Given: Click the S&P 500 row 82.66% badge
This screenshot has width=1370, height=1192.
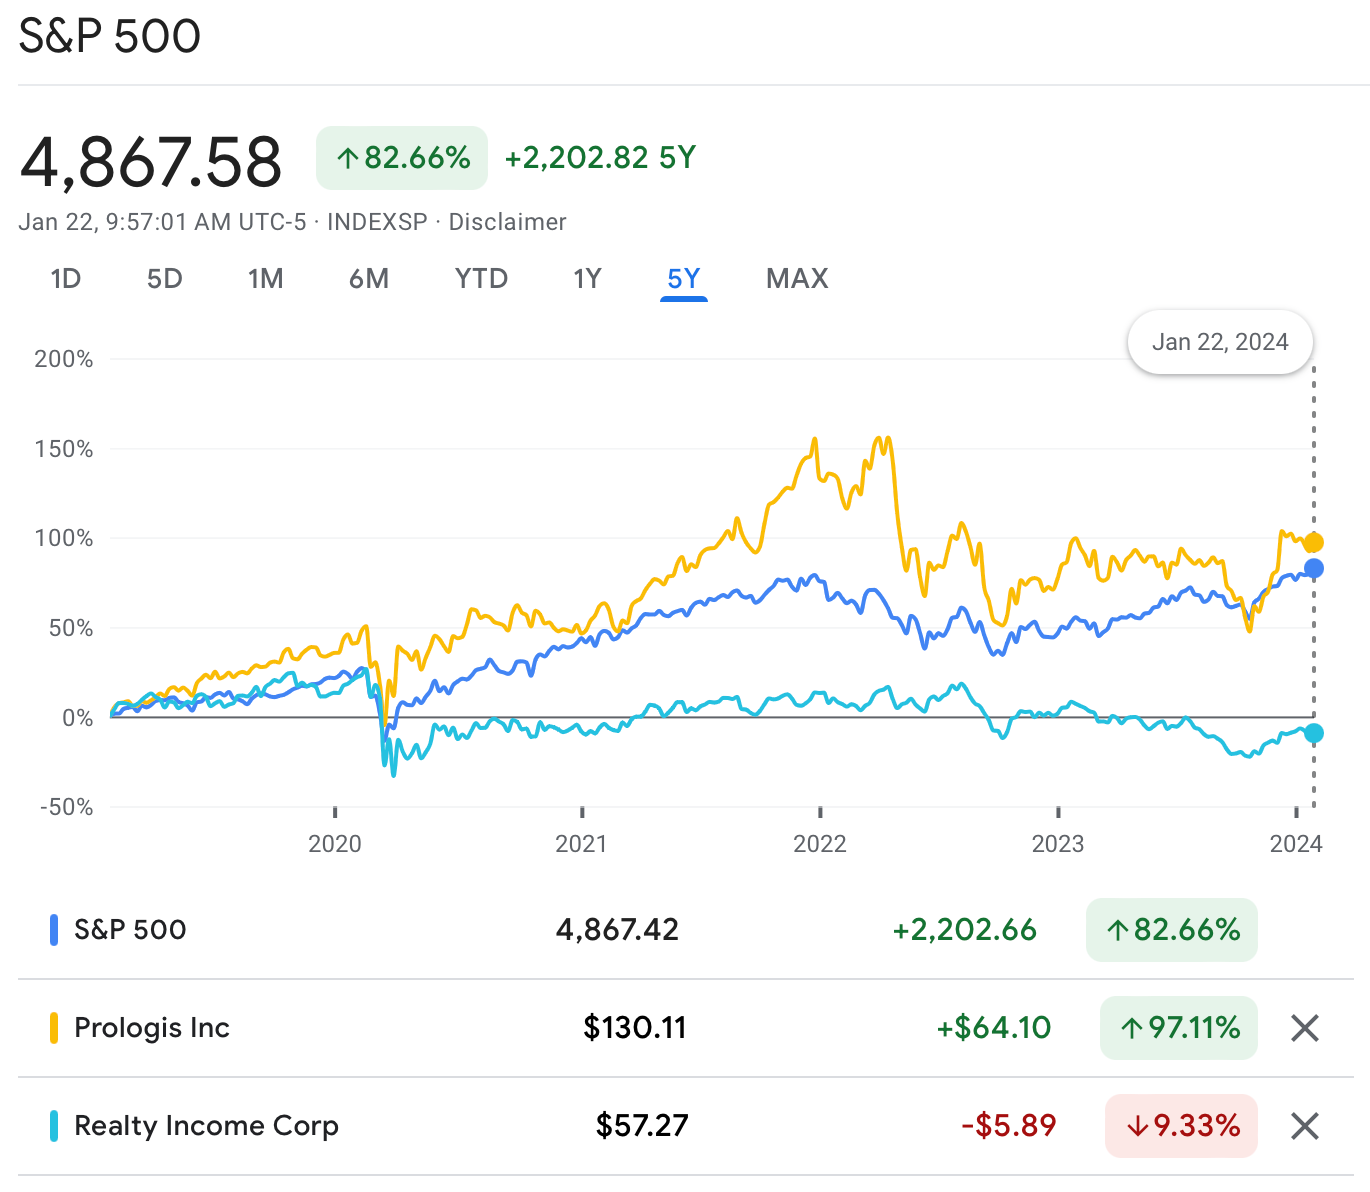Looking at the screenshot, I should 1172,930.
